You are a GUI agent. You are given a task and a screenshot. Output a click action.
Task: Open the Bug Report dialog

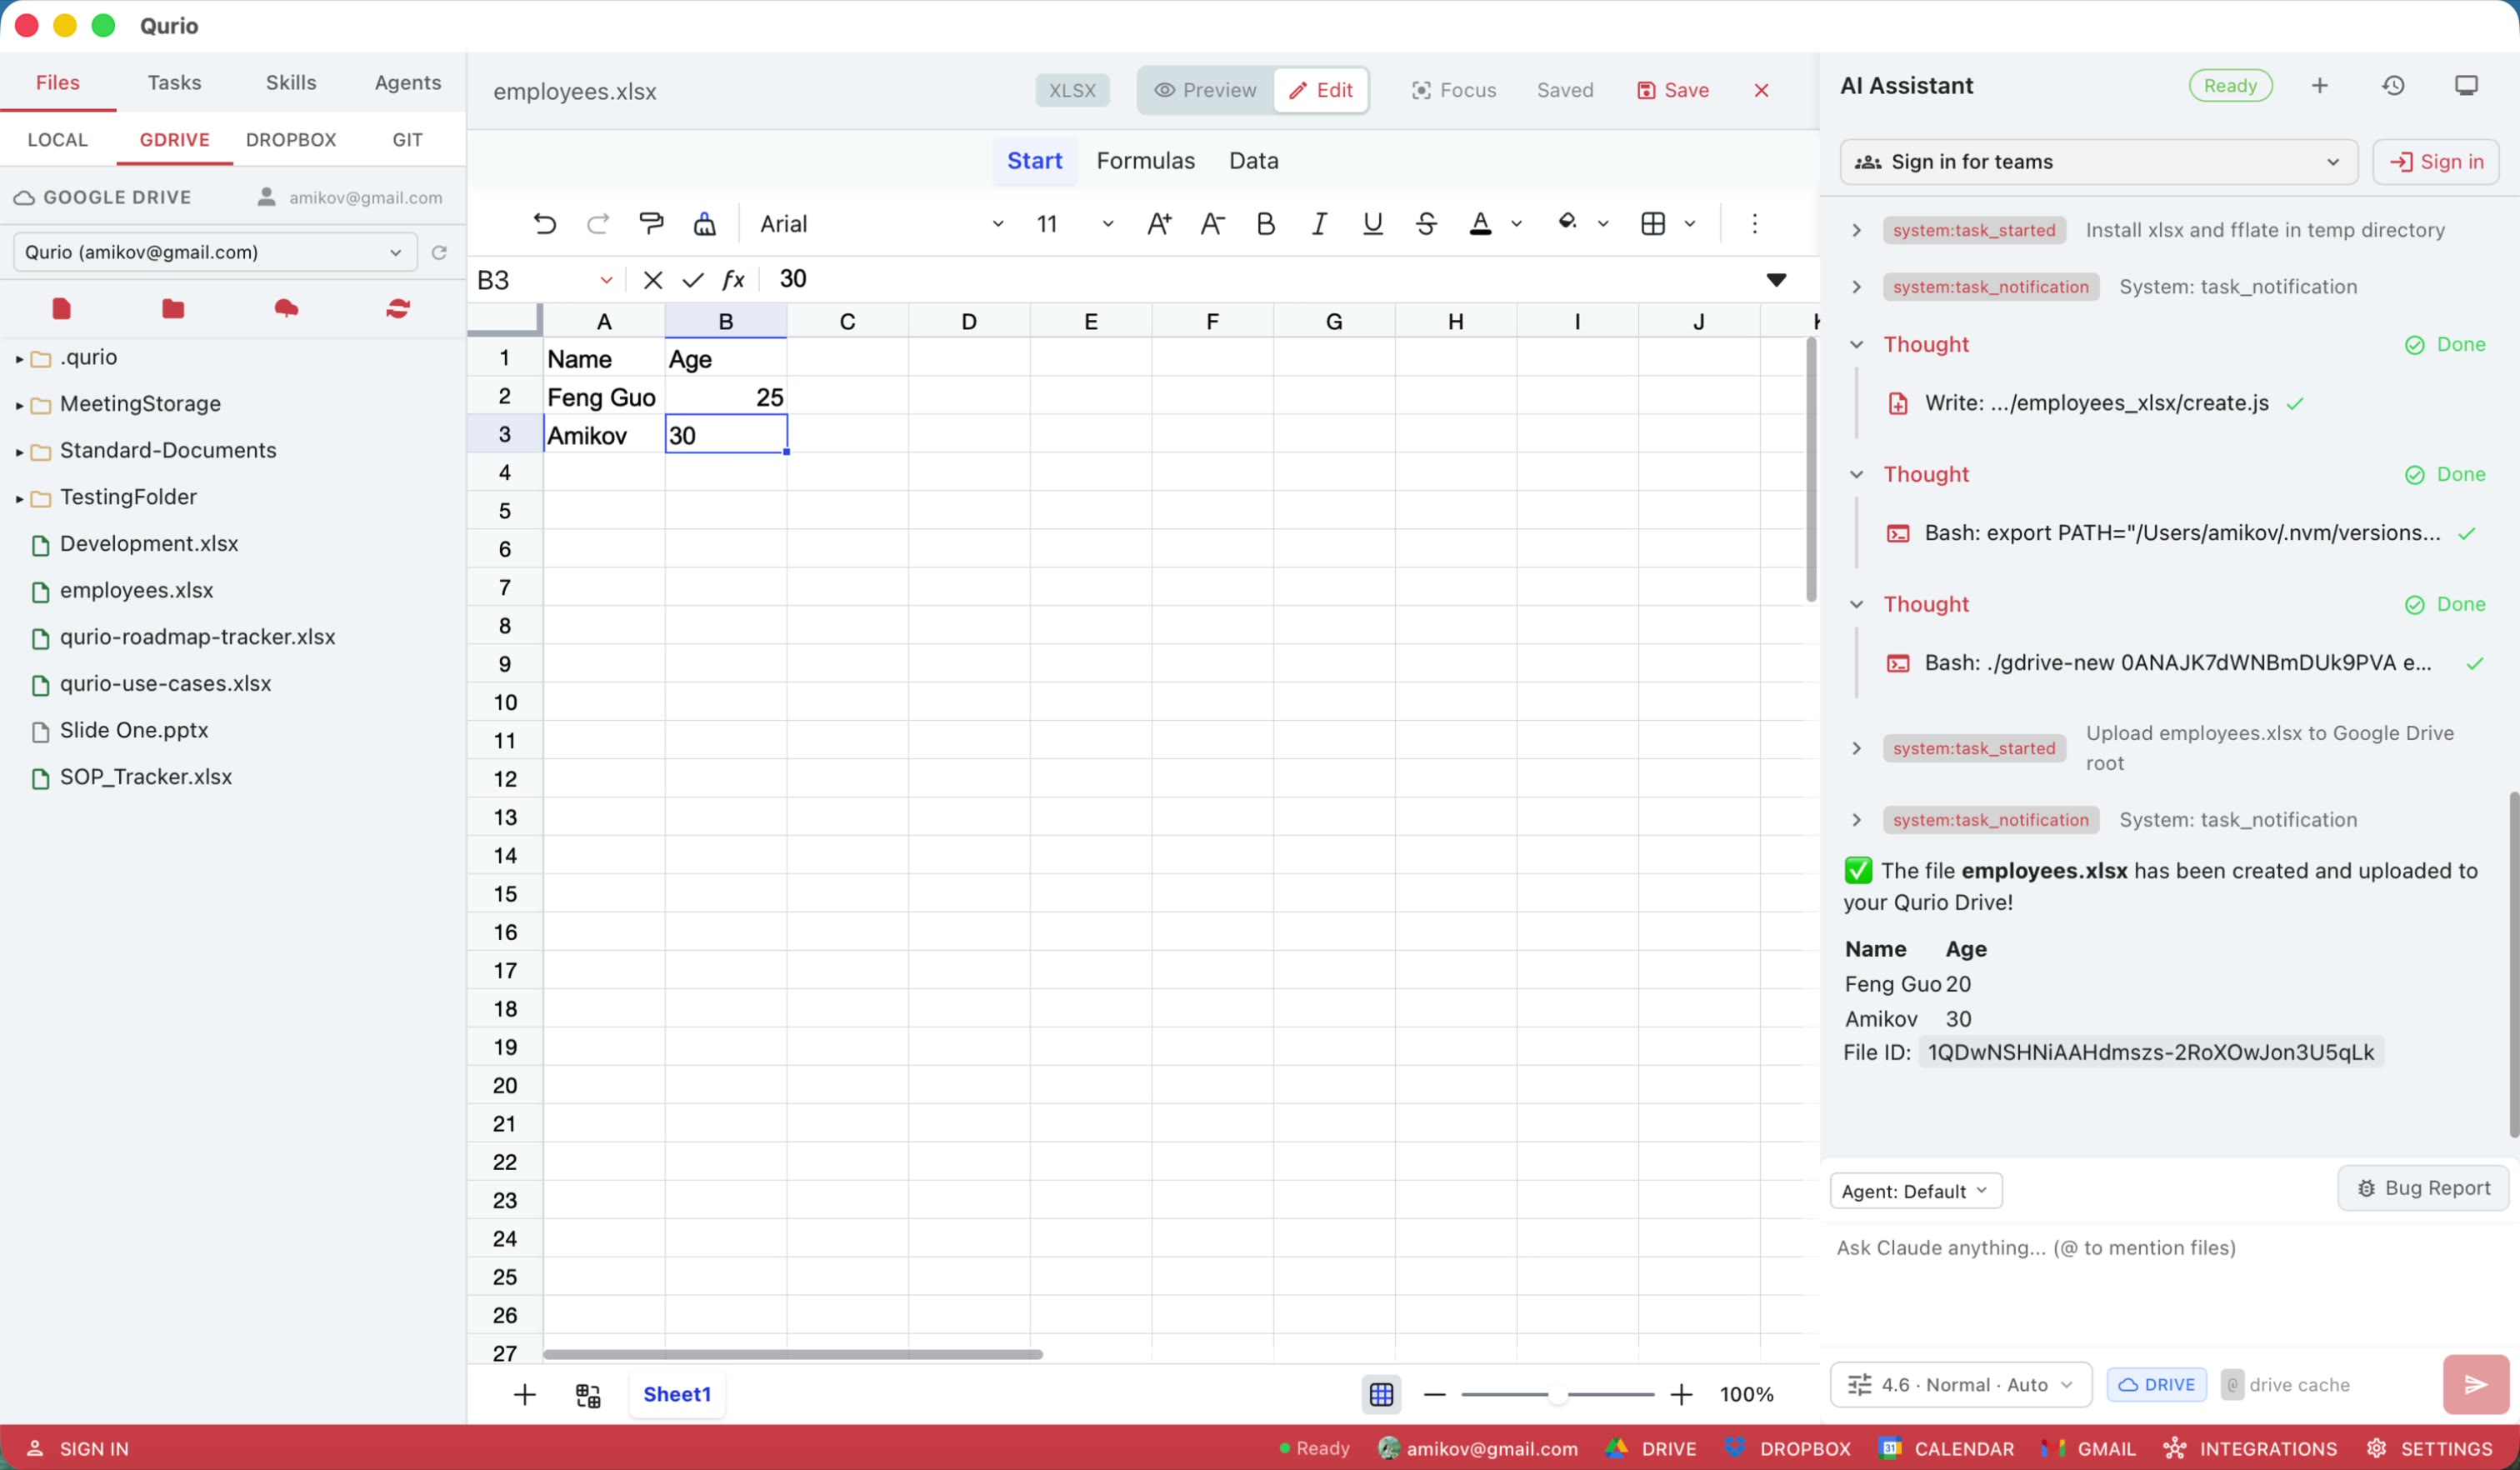[2423, 1188]
